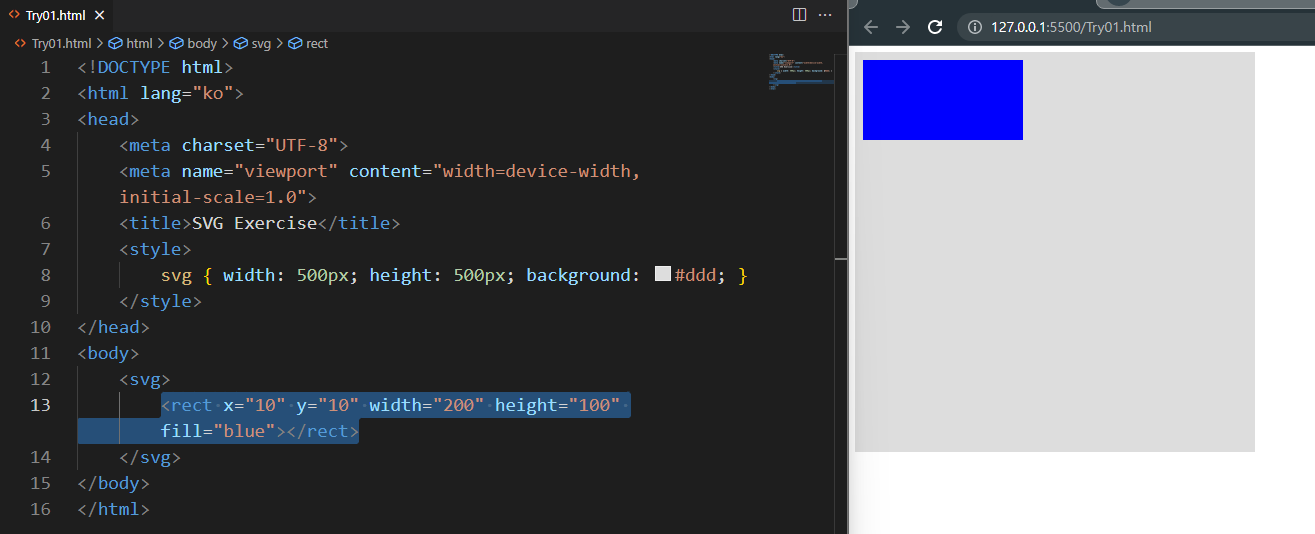The width and height of the screenshot is (1315, 534).
Task: Click the opening <style> tag
Action: click(x=155, y=249)
